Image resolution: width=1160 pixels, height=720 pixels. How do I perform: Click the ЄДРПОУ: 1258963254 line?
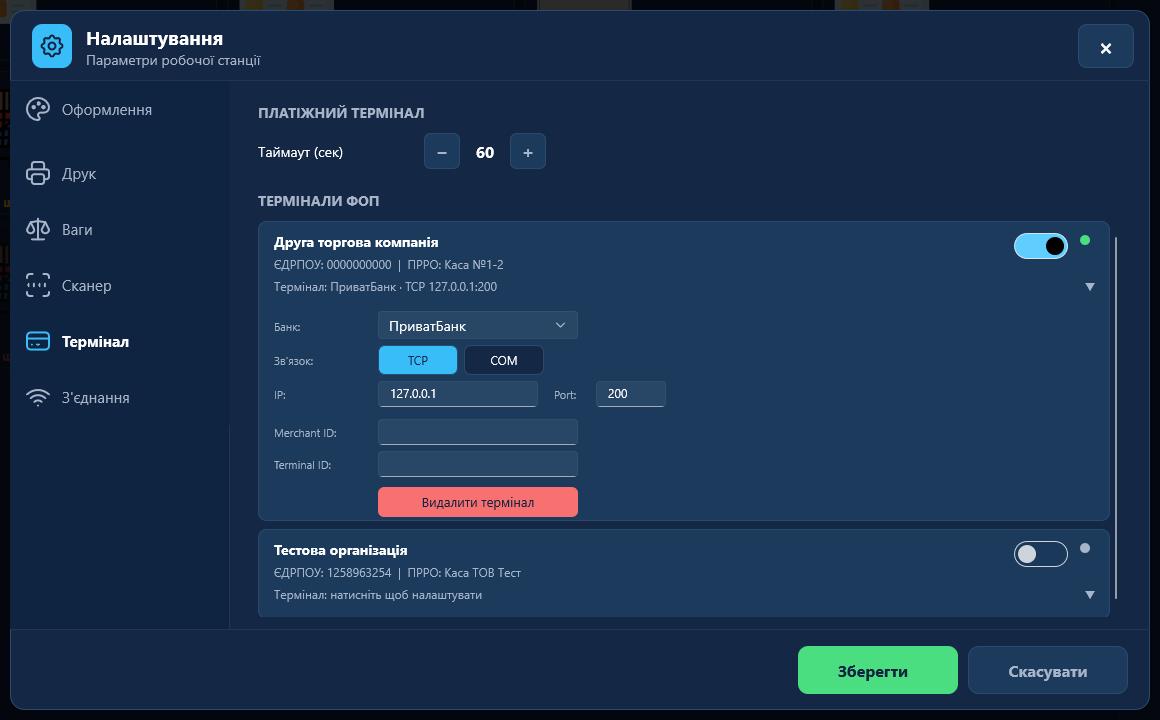[x=397, y=573]
